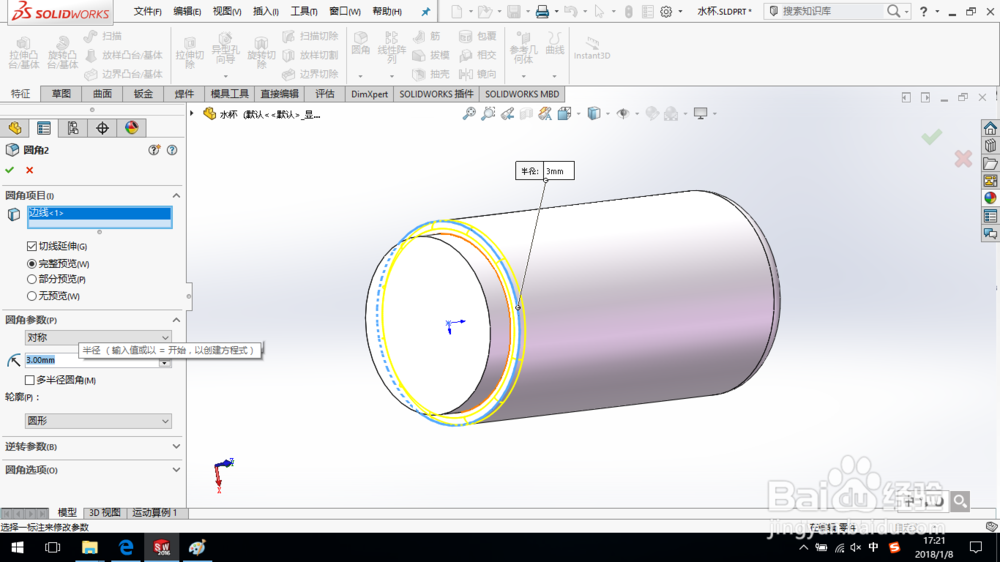This screenshot has height=562, width=1000.
Task: Open the 文件(F) File menu
Action: 147,11
